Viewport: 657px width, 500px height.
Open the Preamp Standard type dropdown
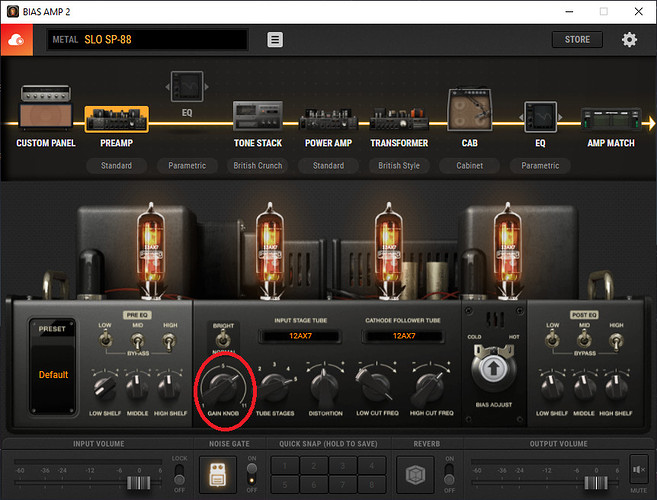[x=116, y=166]
